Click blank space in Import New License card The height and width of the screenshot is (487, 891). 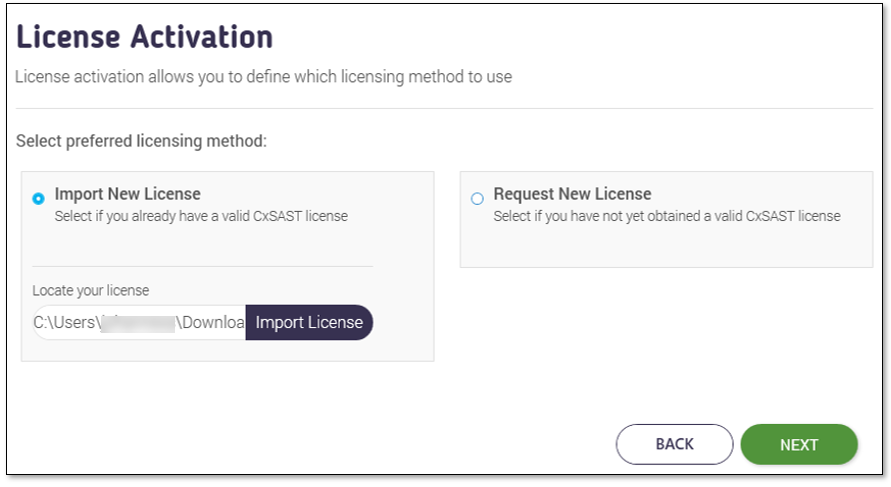click(227, 244)
